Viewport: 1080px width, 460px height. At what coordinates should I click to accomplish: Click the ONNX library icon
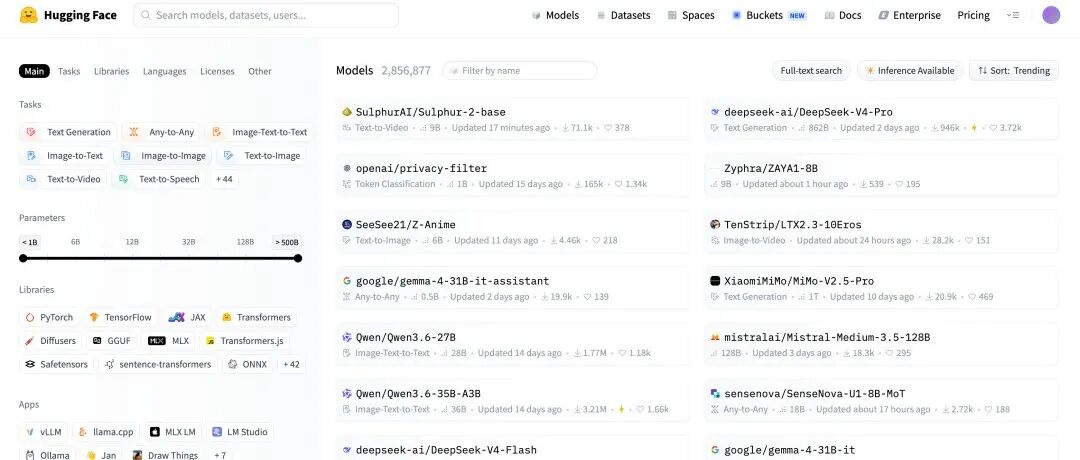[233, 364]
